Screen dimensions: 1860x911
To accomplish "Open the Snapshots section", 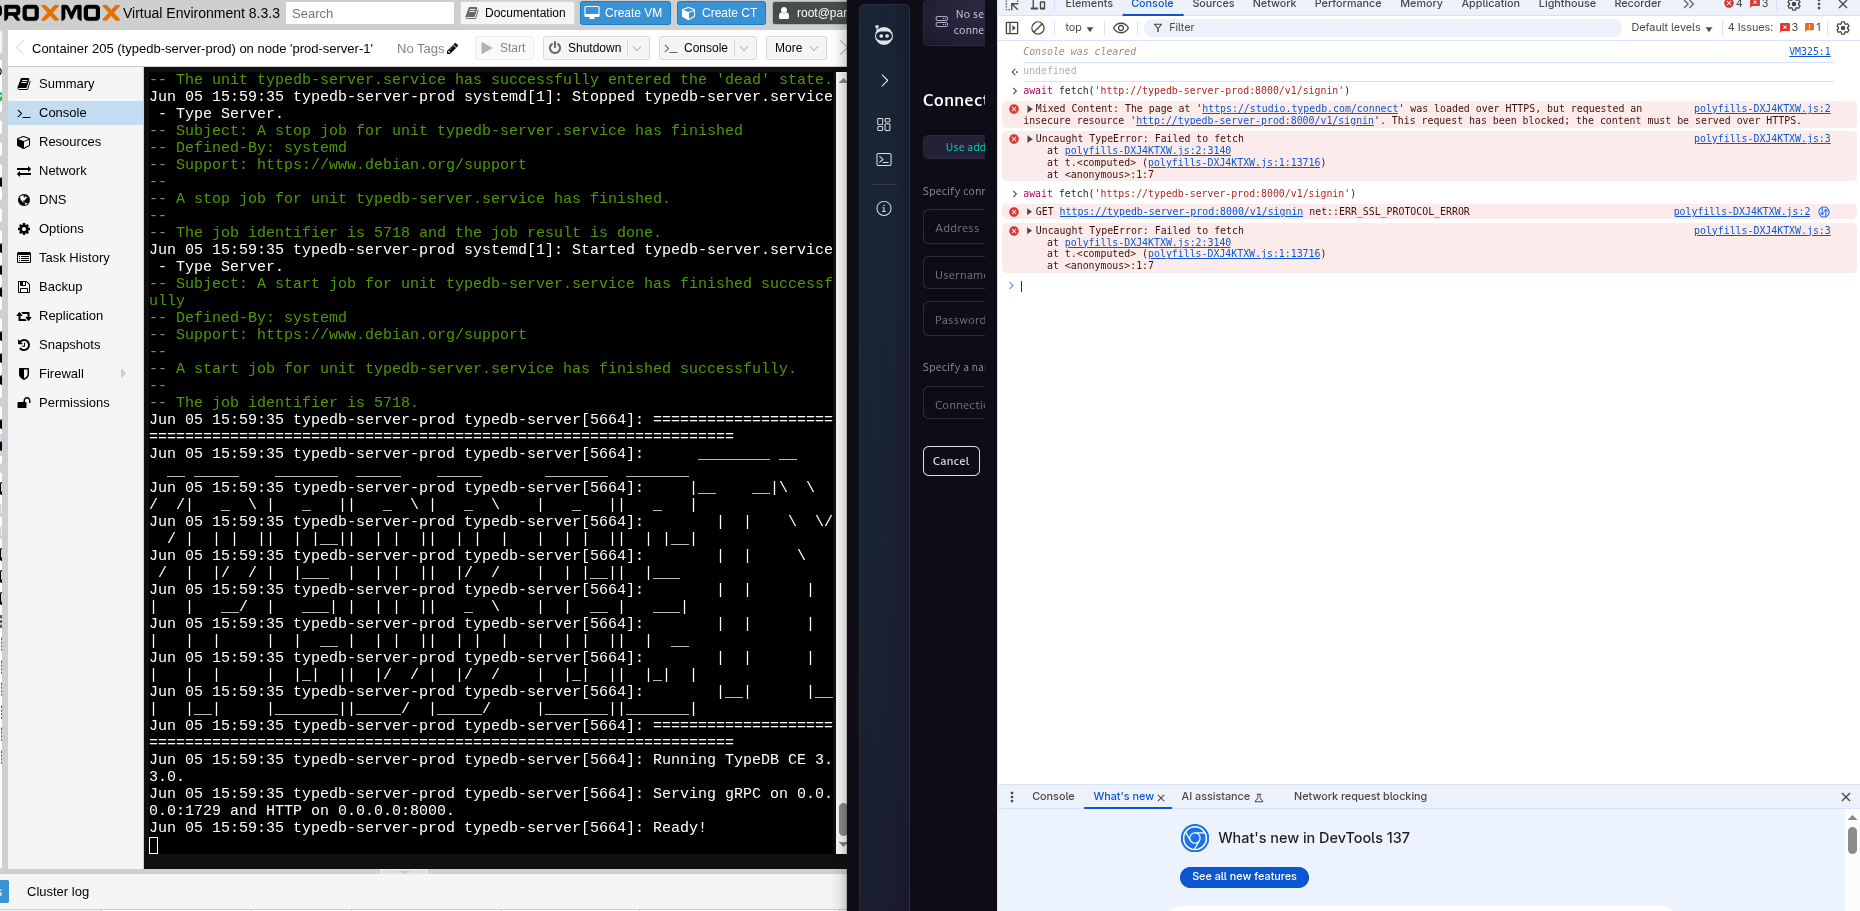I will (x=69, y=345).
